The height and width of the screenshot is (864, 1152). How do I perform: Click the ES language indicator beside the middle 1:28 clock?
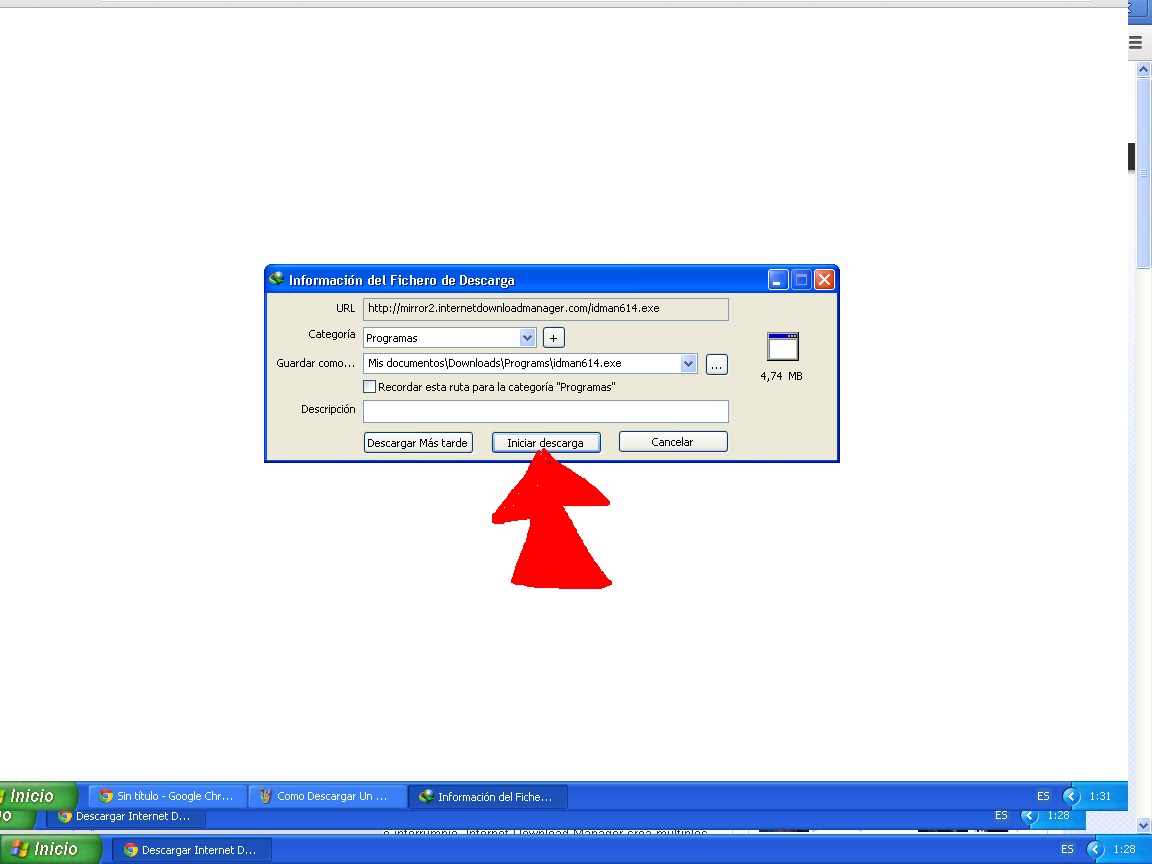coord(1001,816)
